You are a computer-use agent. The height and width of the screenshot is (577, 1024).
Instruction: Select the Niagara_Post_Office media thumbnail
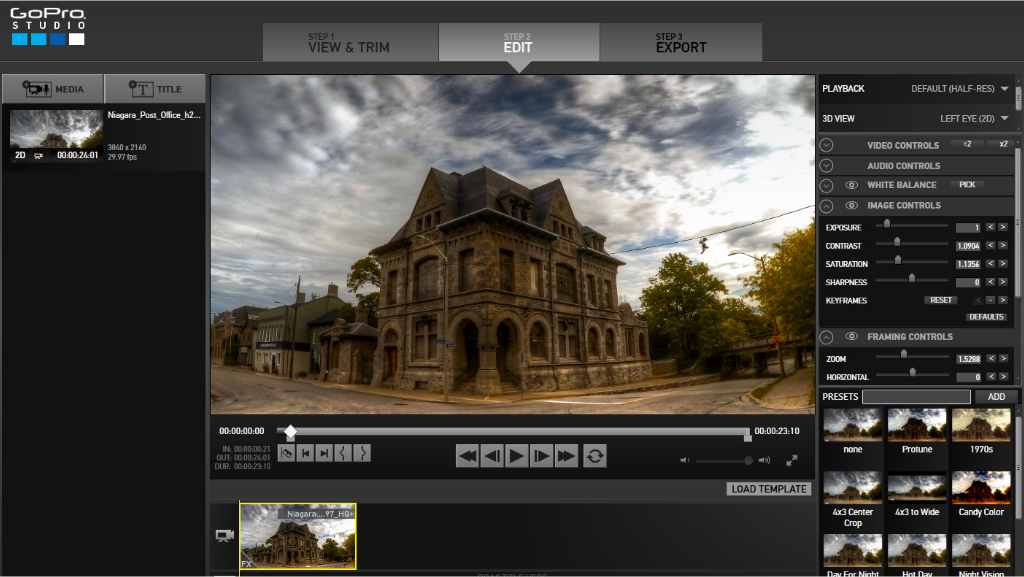click(x=56, y=136)
